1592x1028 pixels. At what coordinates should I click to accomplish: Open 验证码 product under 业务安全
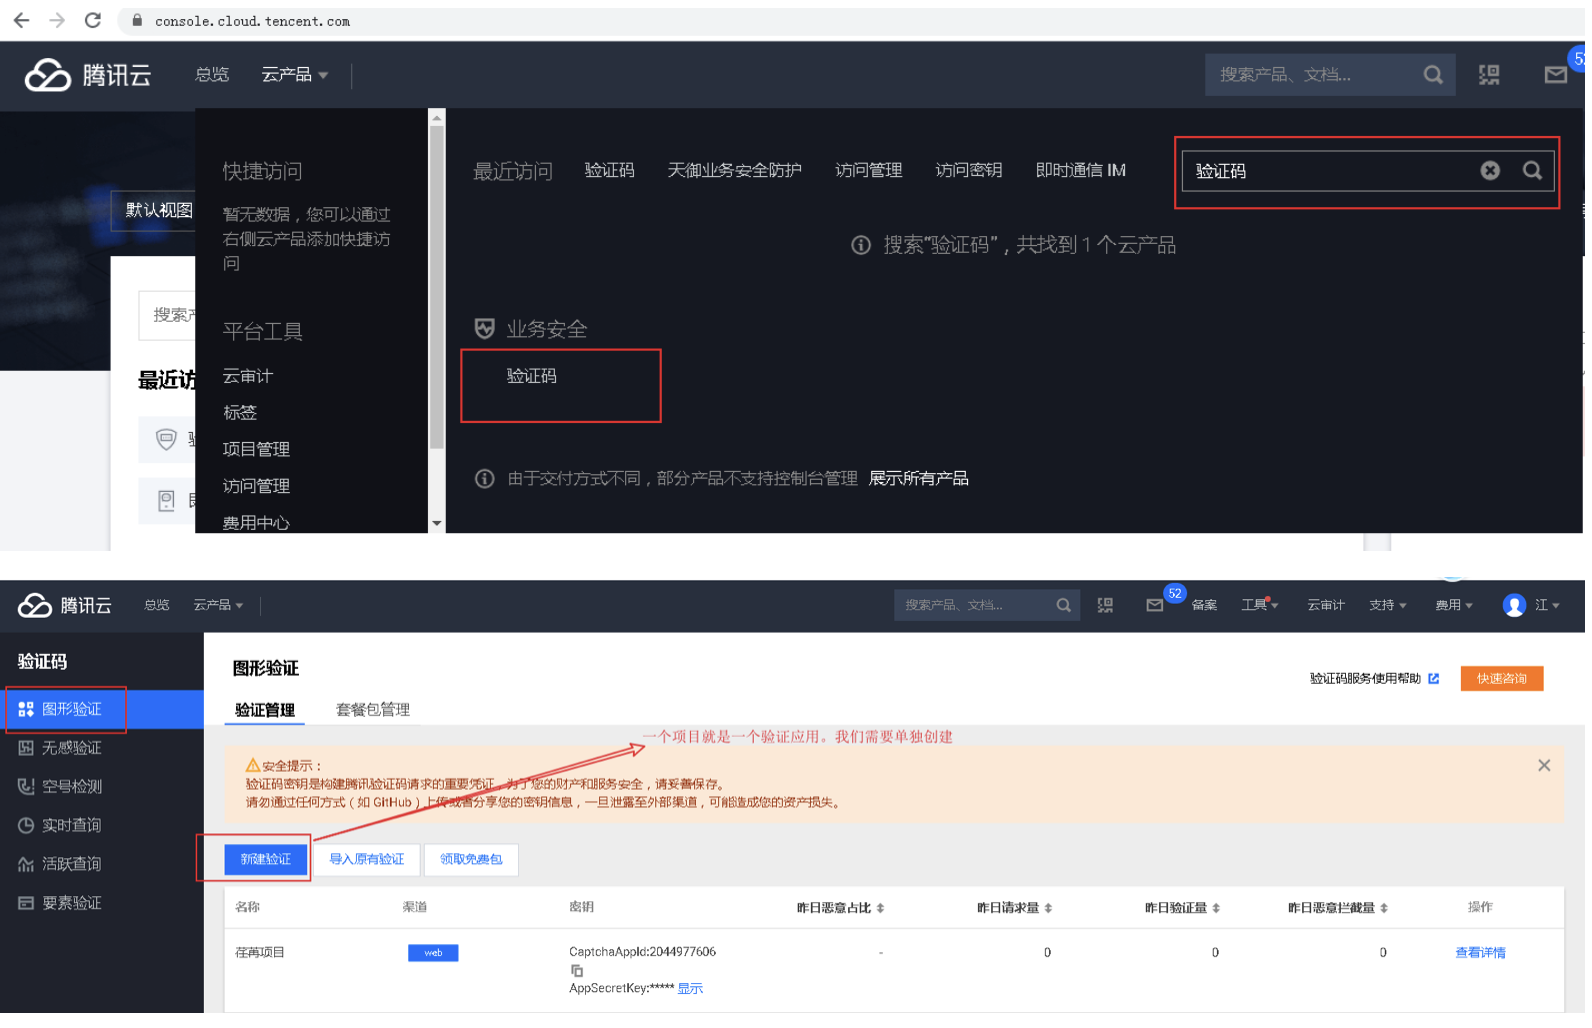pos(534,377)
